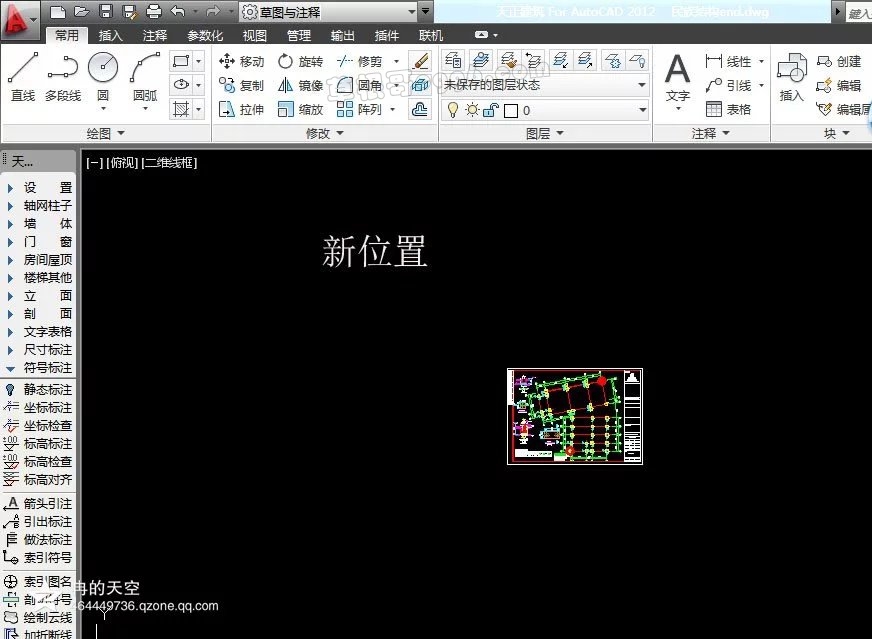
Task: Open the 未保存的图层状态 layer state dropdown
Action: click(545, 85)
